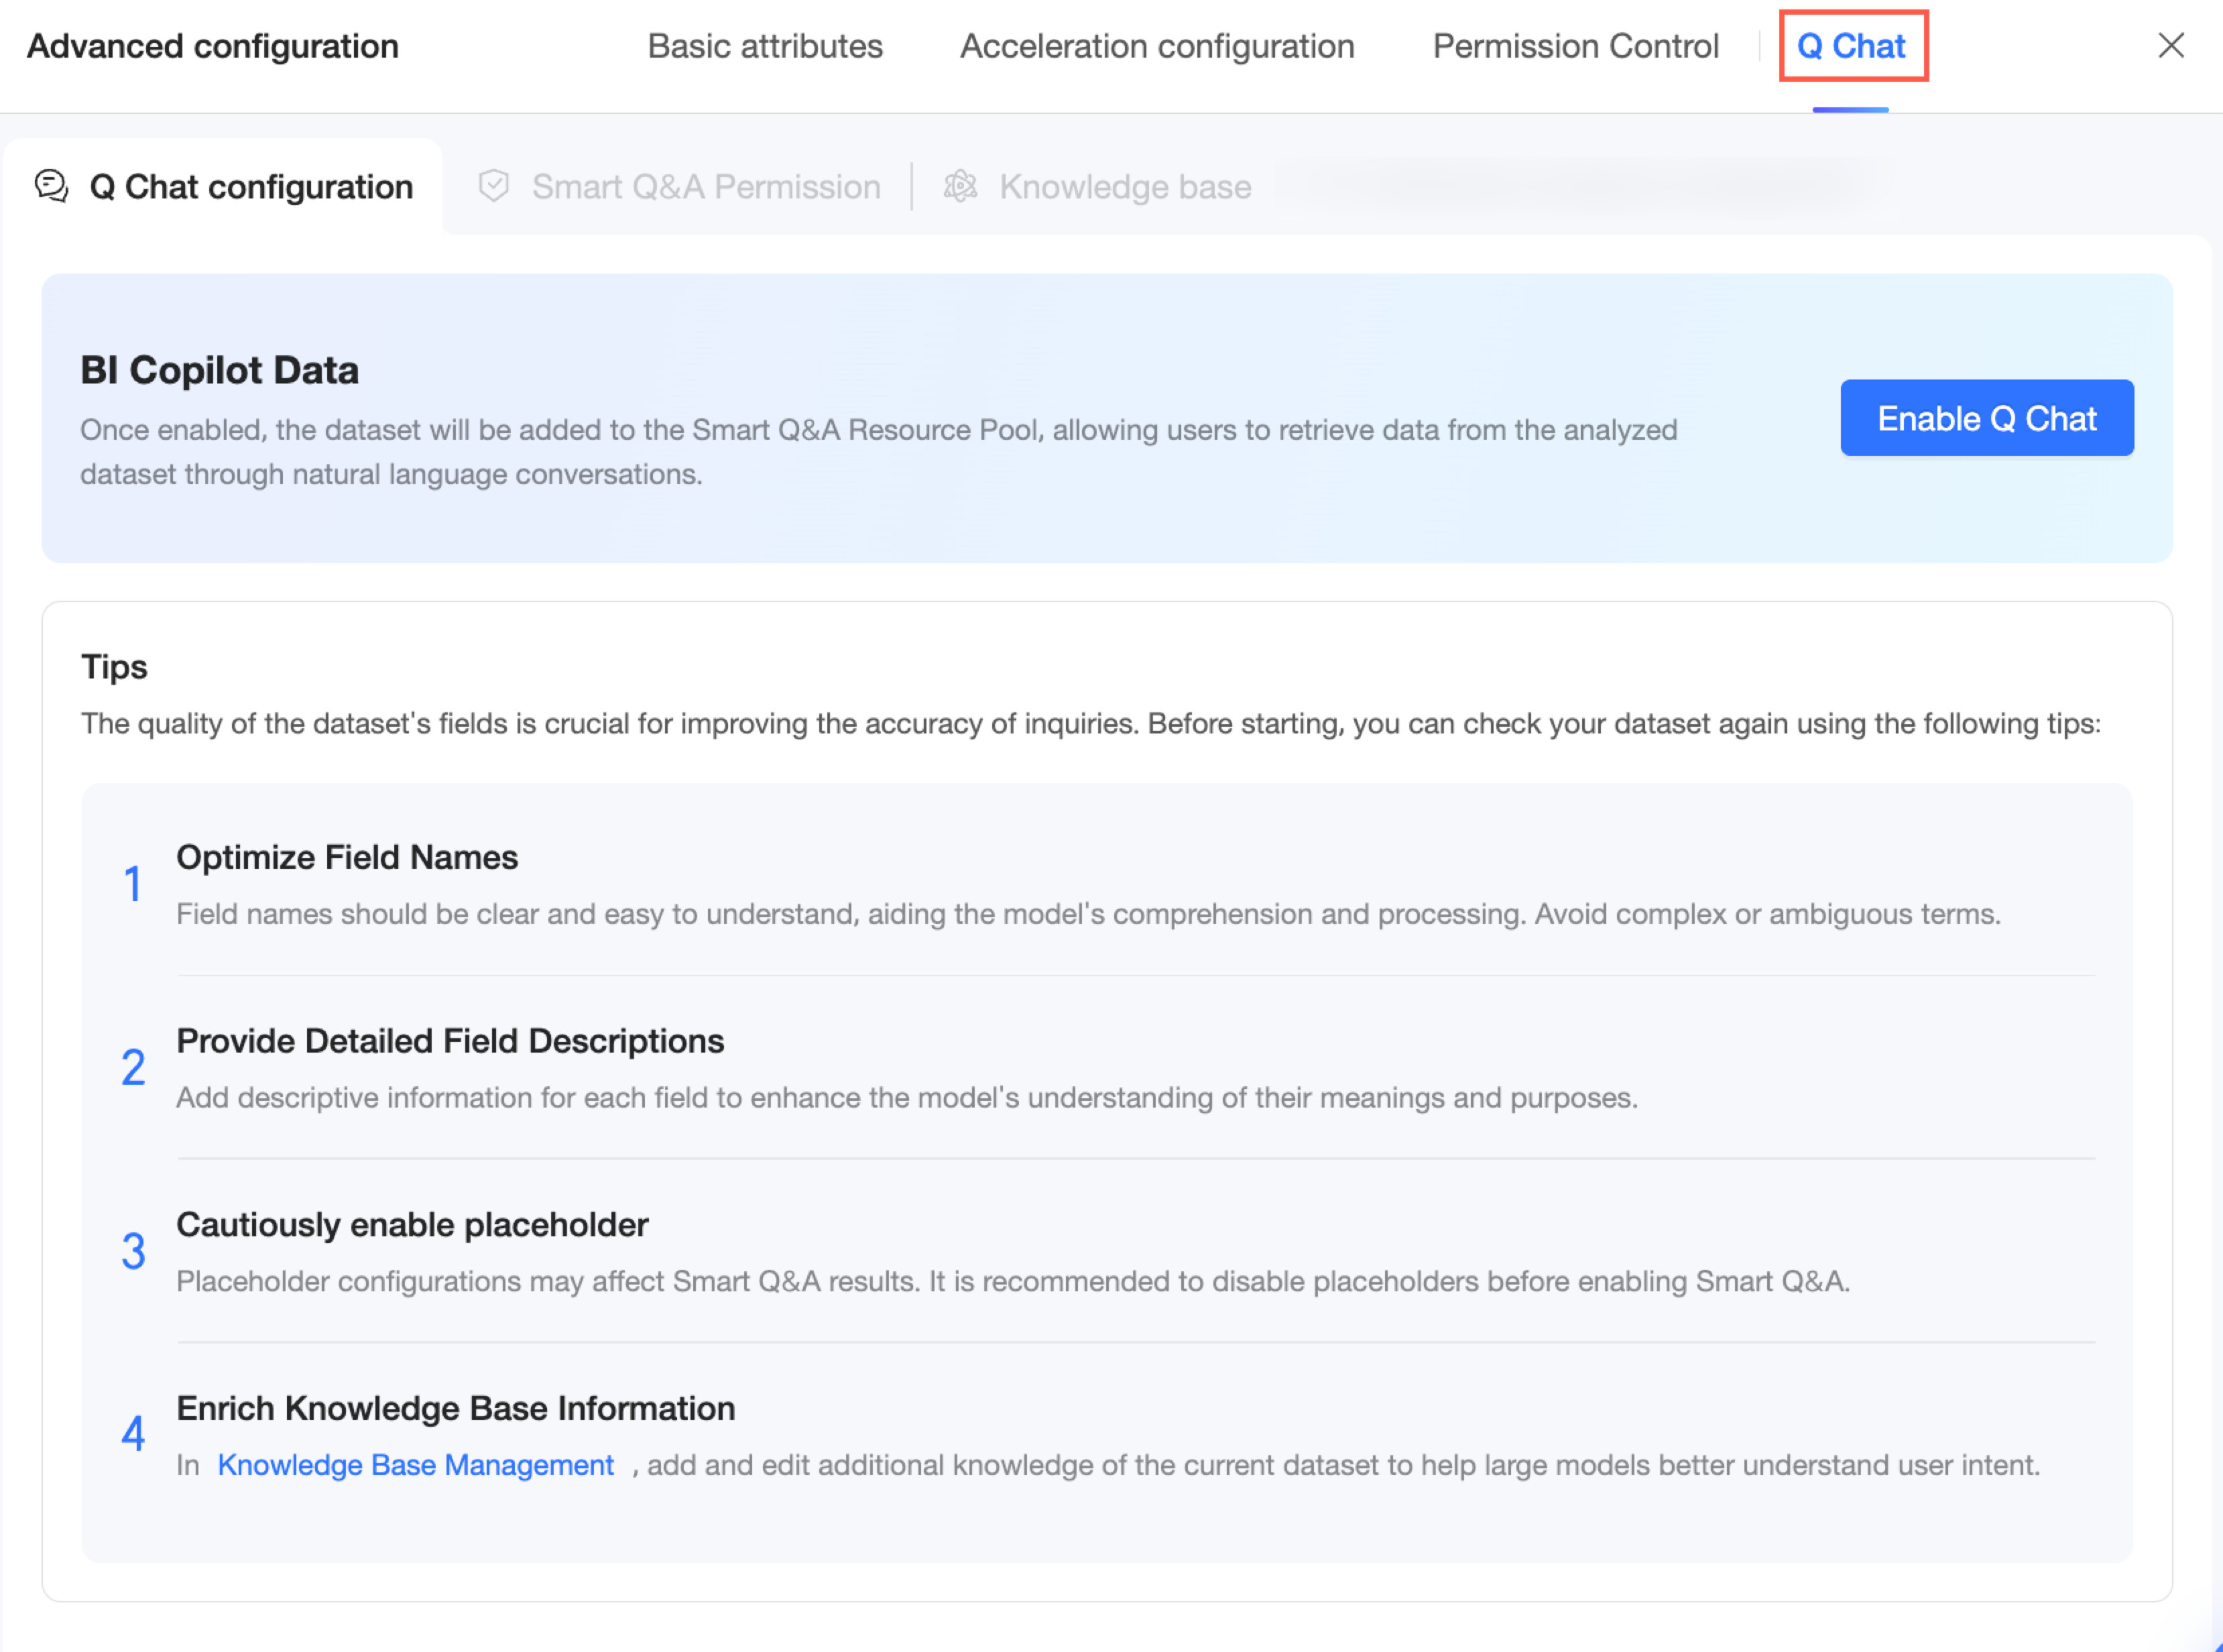Open the Knowledge Base Management link
The width and height of the screenshot is (2223, 1652).
click(x=415, y=1465)
